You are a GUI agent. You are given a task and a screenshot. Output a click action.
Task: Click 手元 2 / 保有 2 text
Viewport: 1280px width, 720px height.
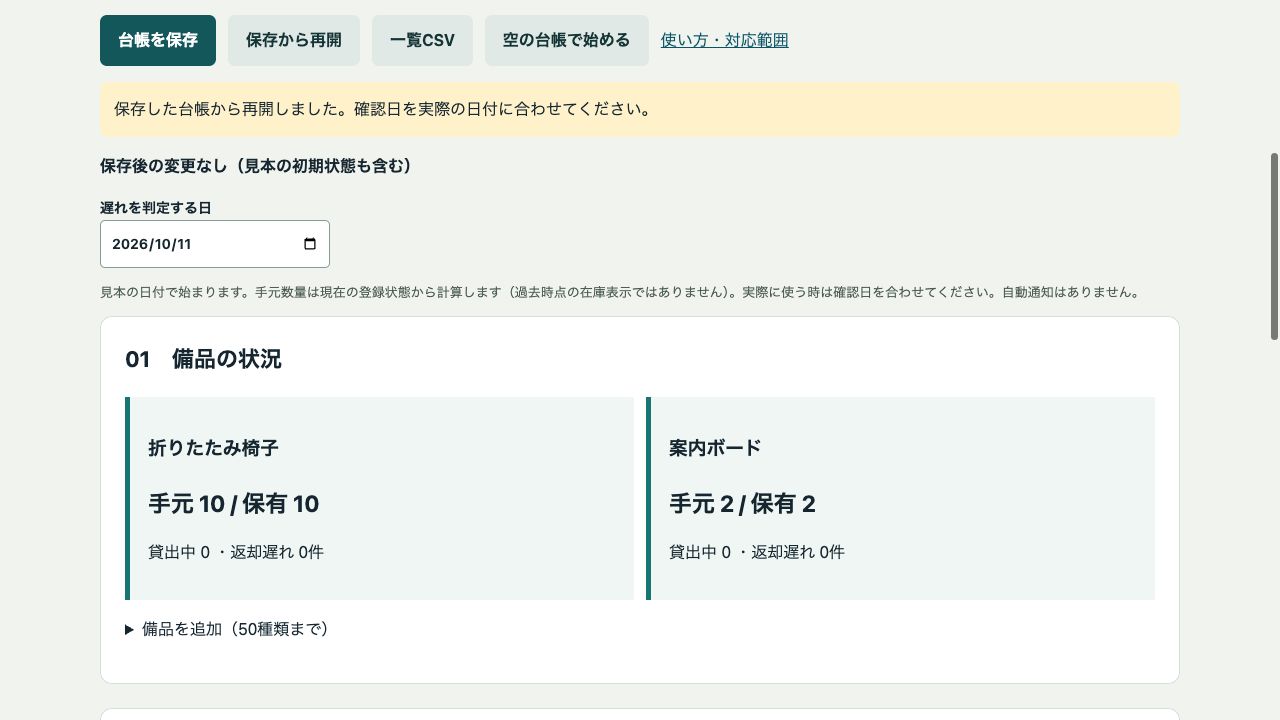[742, 504]
